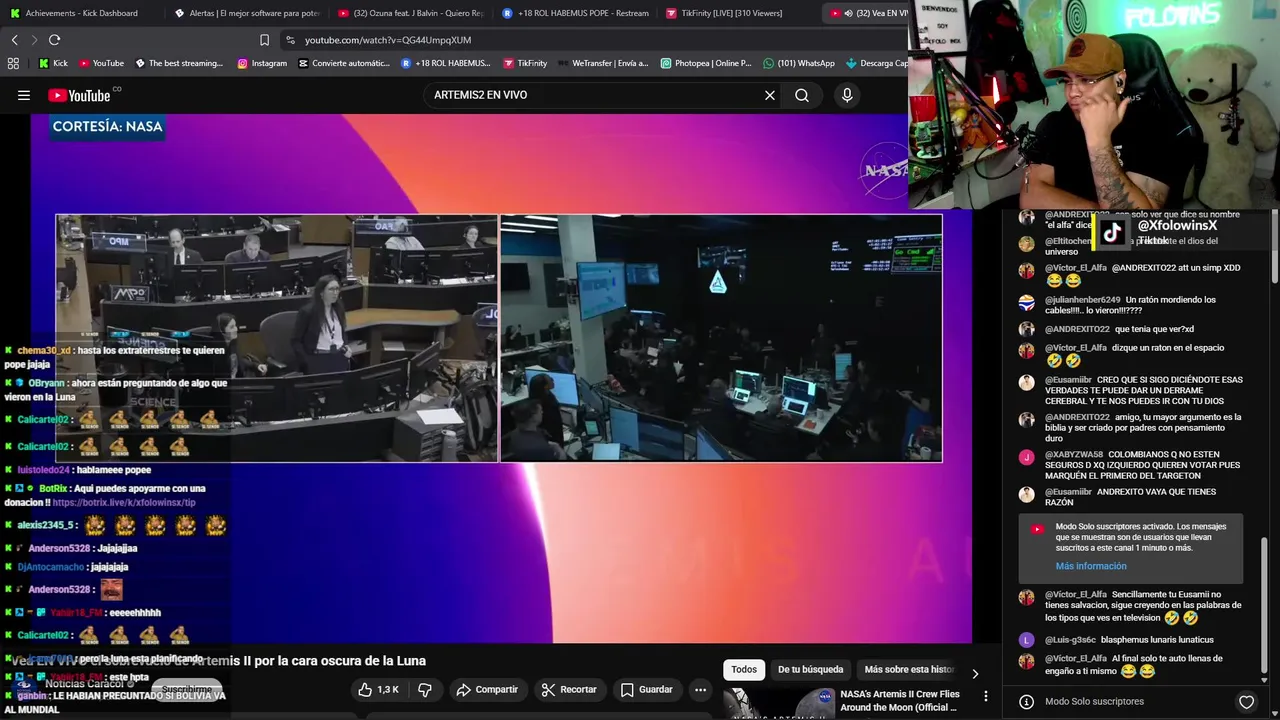
Task: Open the WeTransfer bookmark
Action: tap(603, 63)
